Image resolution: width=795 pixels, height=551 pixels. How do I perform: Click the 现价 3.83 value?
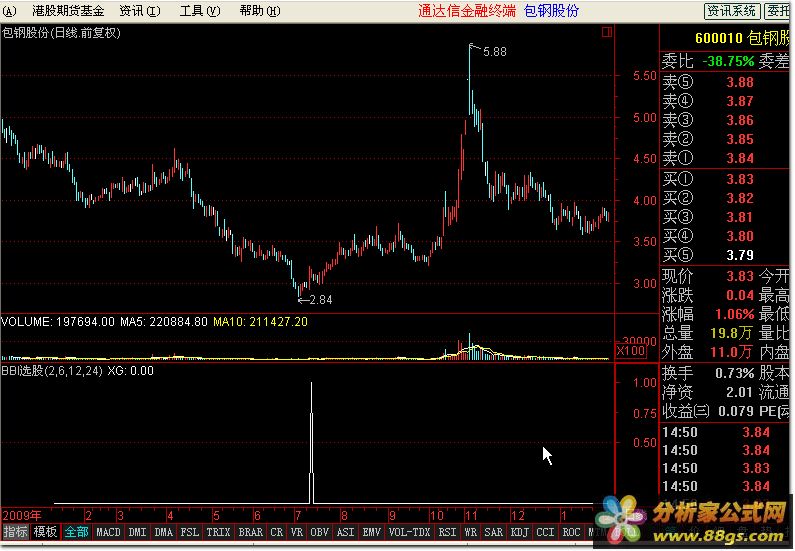coord(740,276)
